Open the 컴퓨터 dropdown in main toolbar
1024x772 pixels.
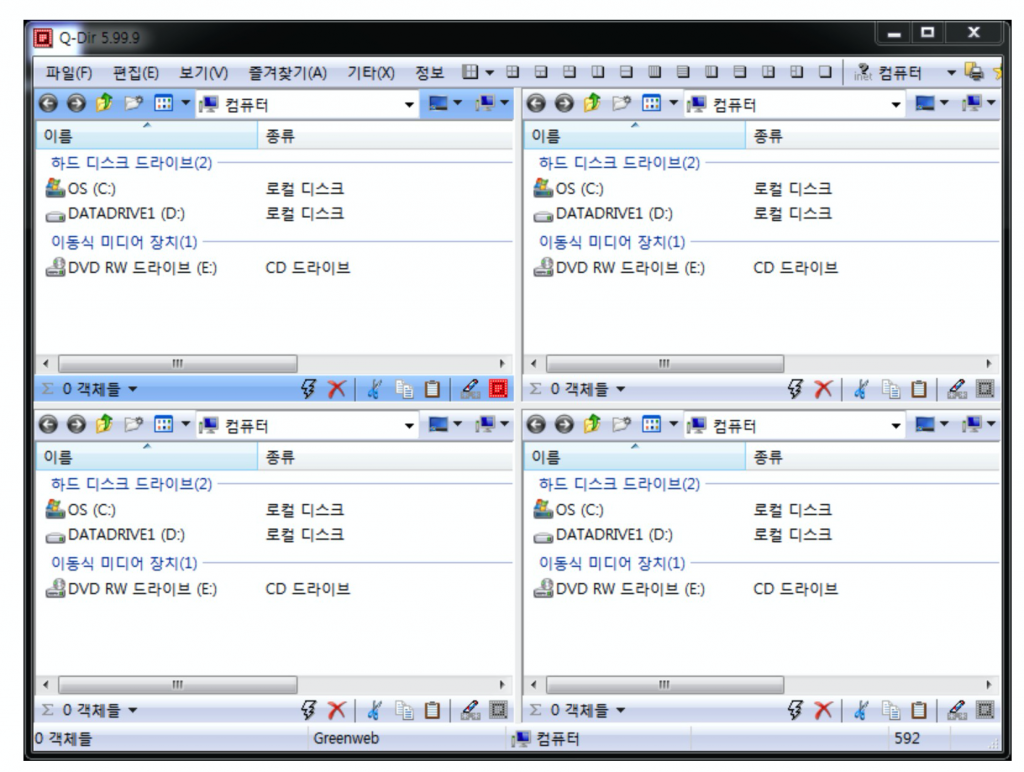[x=951, y=72]
